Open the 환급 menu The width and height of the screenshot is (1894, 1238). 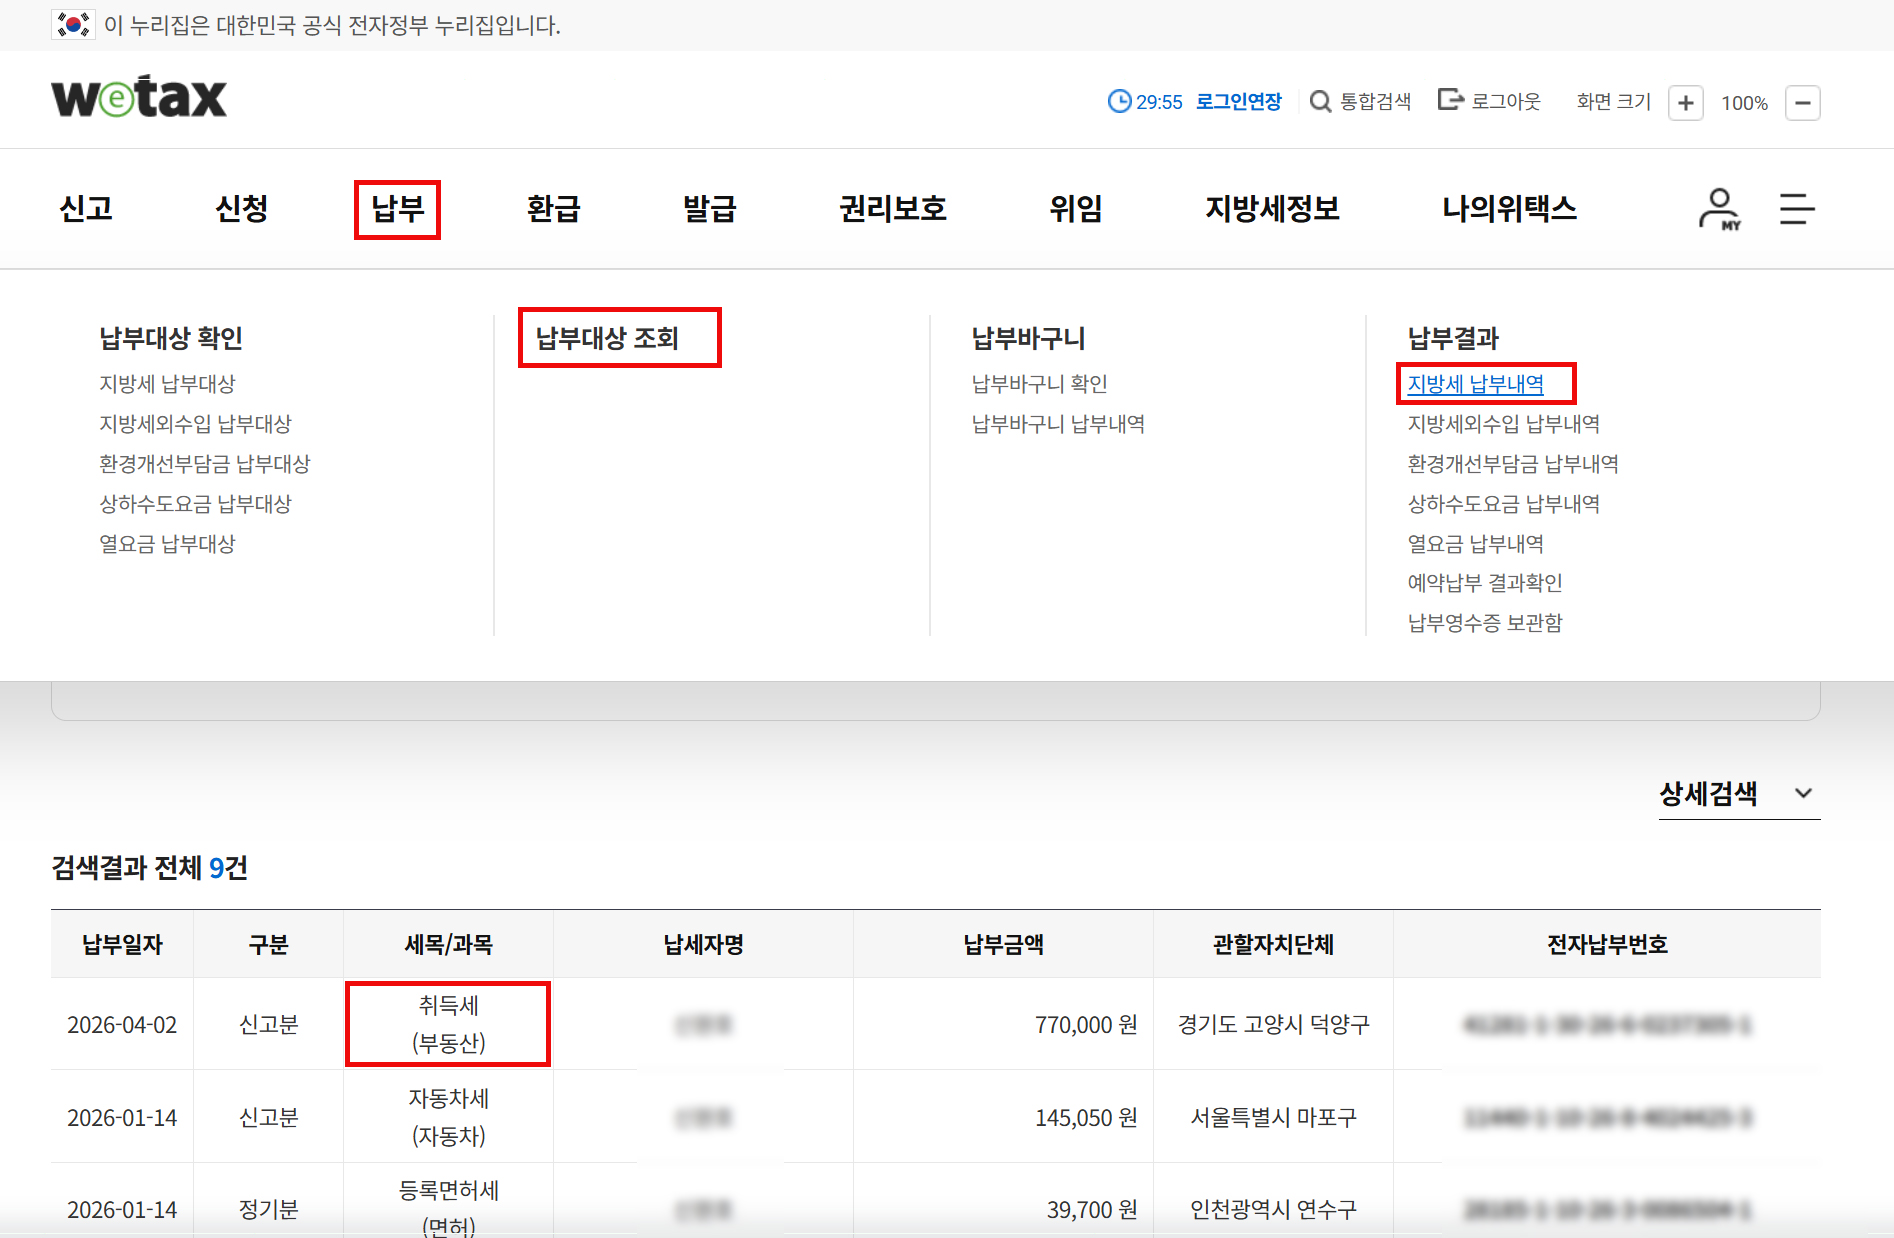pos(553,209)
